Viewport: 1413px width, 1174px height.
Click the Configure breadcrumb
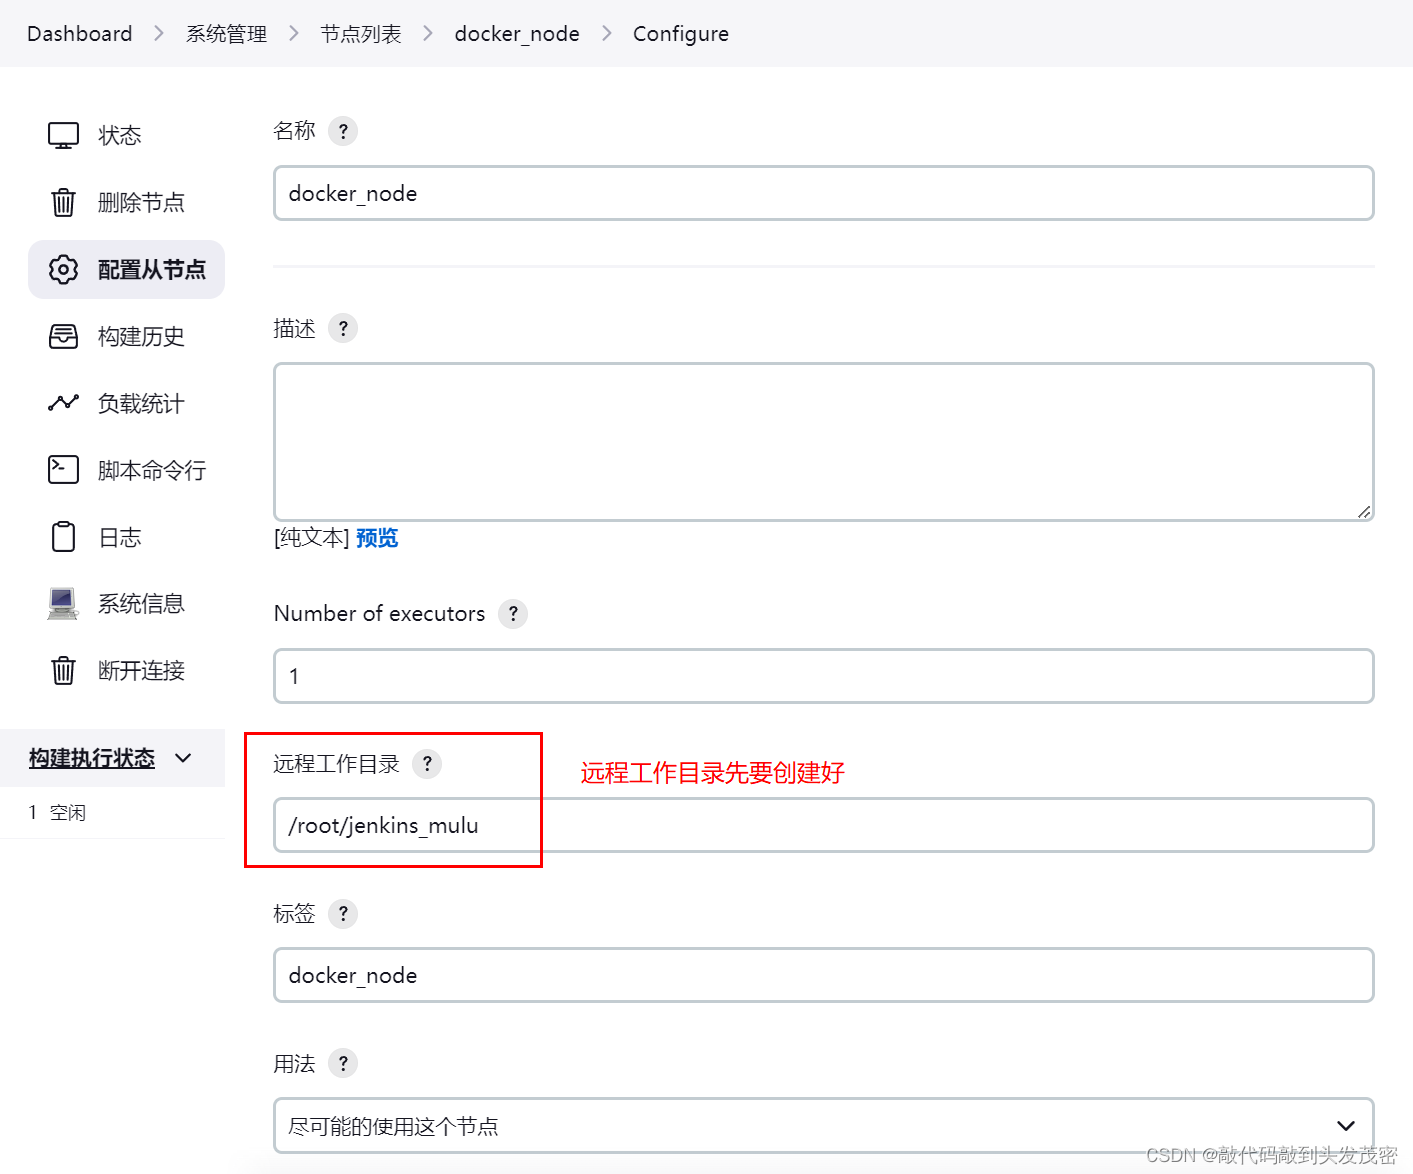tap(681, 33)
